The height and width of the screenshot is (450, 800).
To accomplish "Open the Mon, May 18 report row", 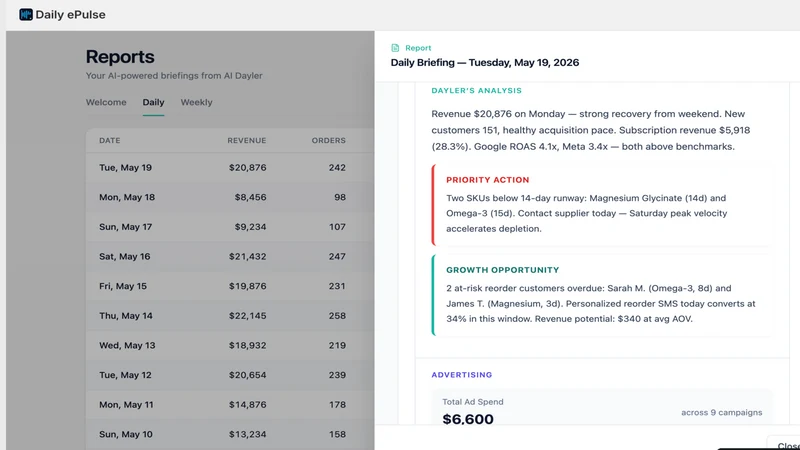I will 230,197.
